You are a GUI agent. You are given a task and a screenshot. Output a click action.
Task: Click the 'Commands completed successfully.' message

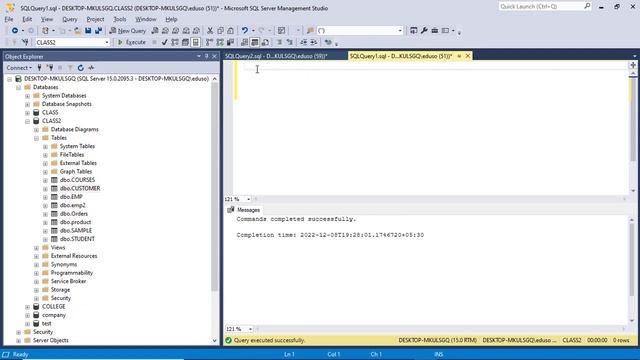(x=296, y=219)
